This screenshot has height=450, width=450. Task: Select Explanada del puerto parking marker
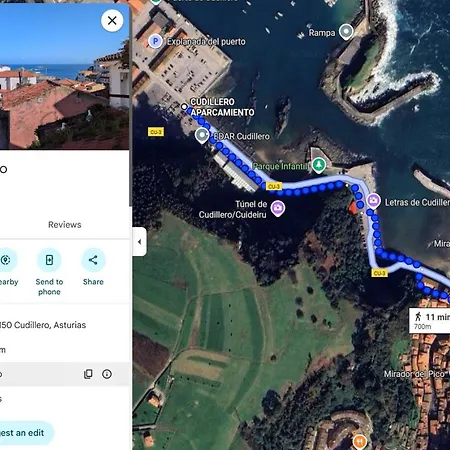coord(155,42)
